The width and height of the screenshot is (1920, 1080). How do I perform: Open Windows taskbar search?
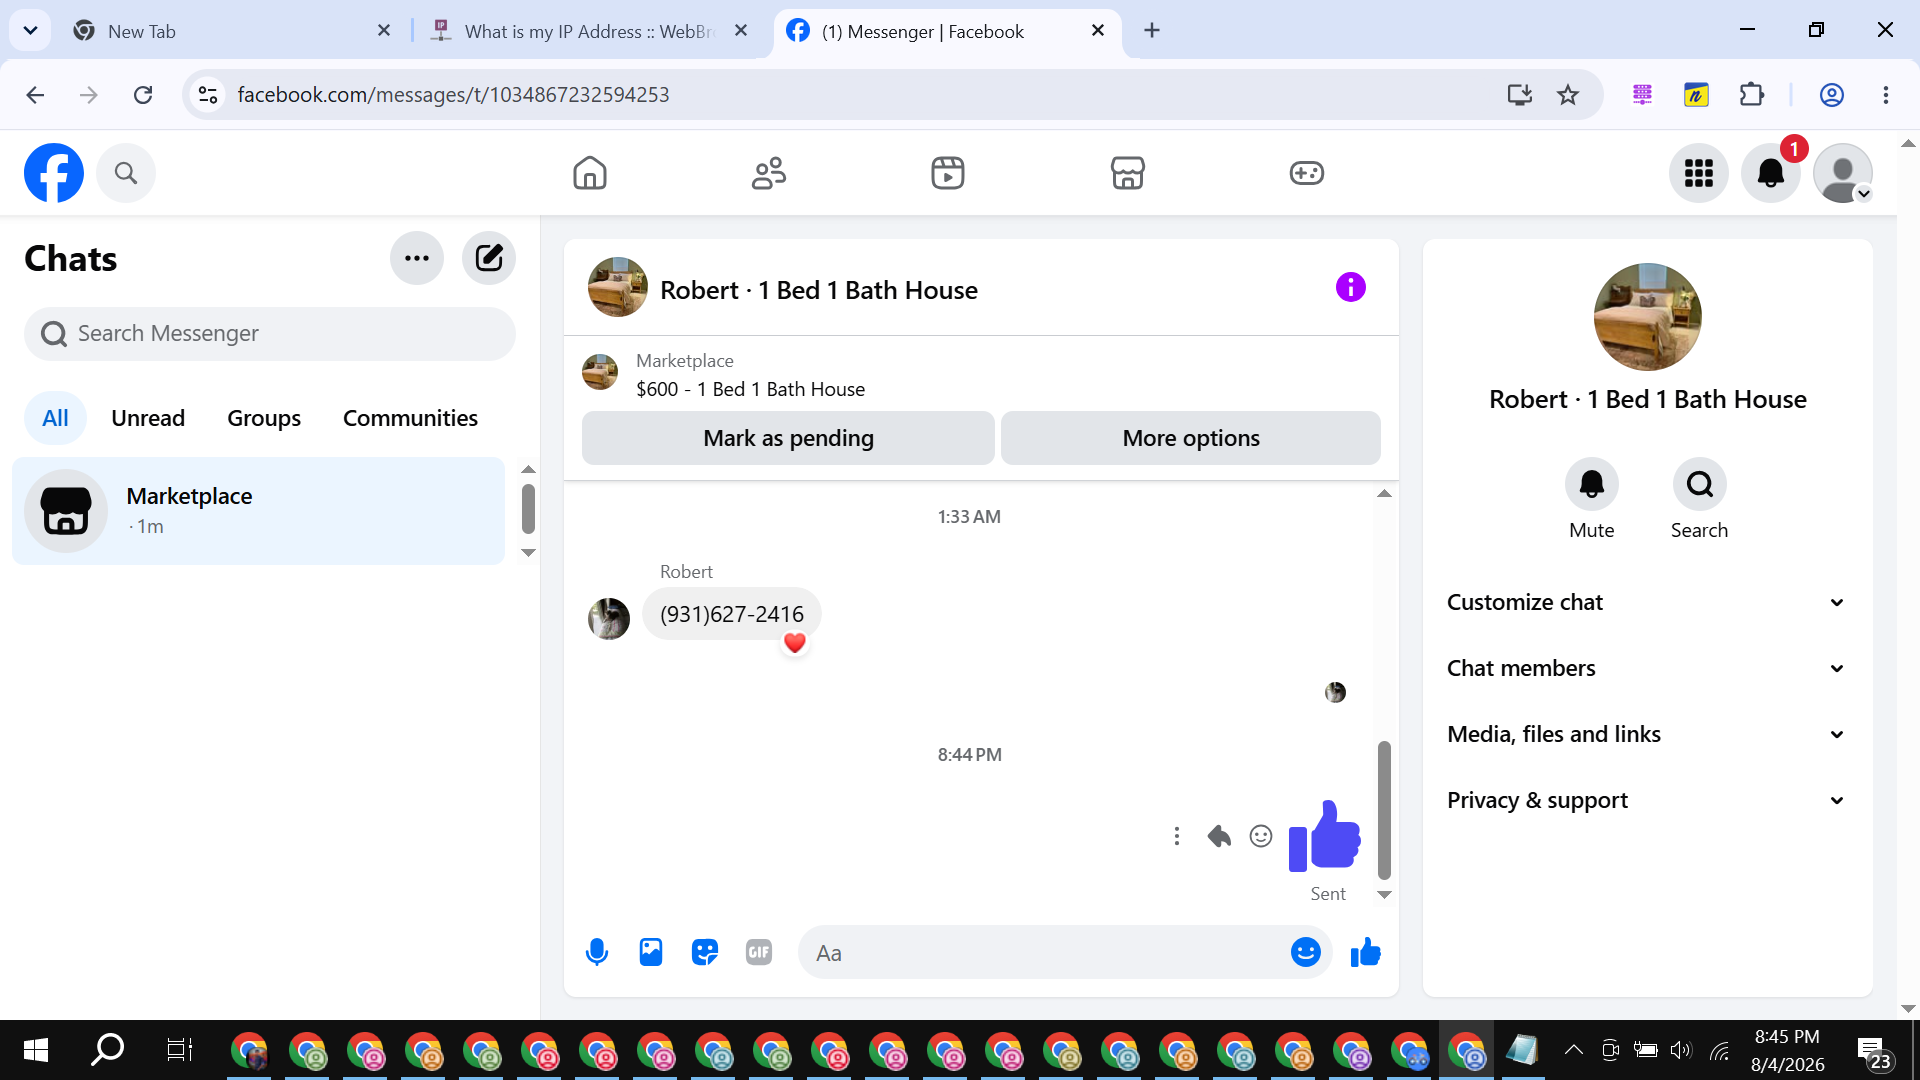coord(108,1050)
